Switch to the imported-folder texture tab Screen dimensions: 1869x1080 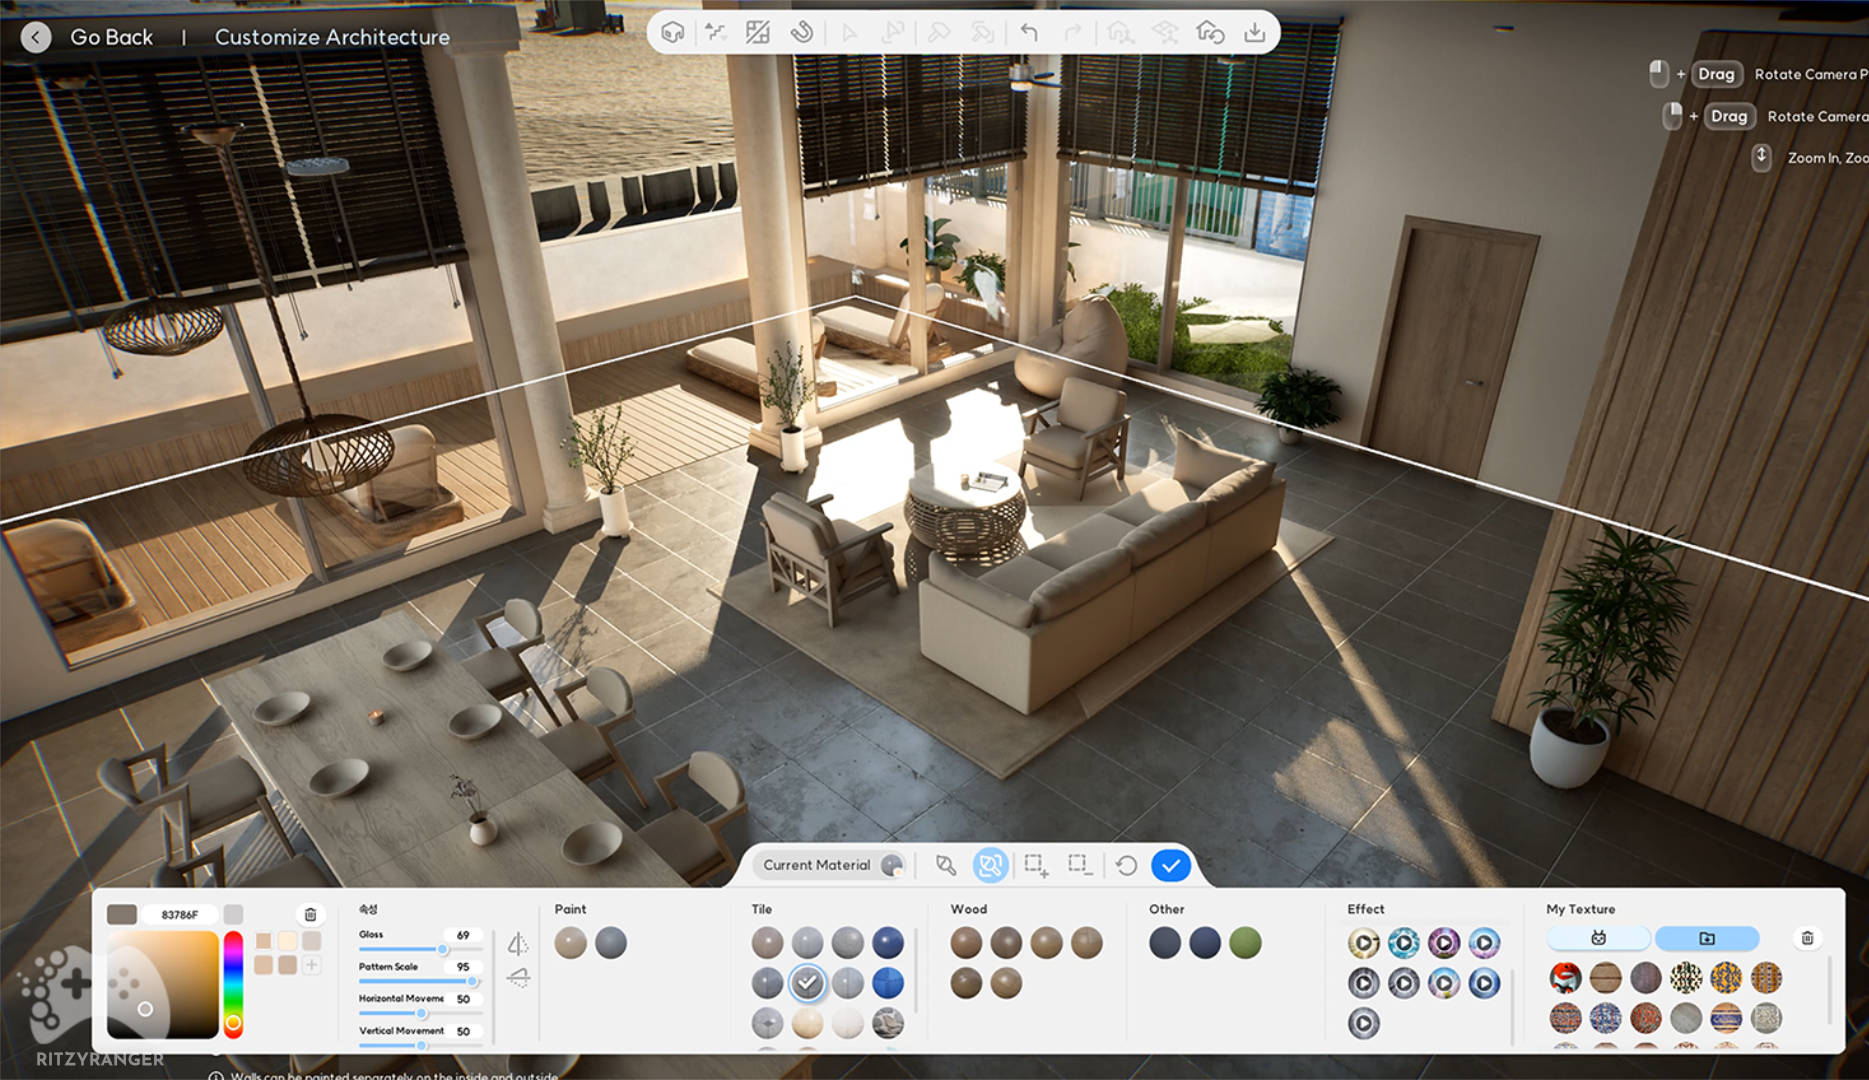1706,938
